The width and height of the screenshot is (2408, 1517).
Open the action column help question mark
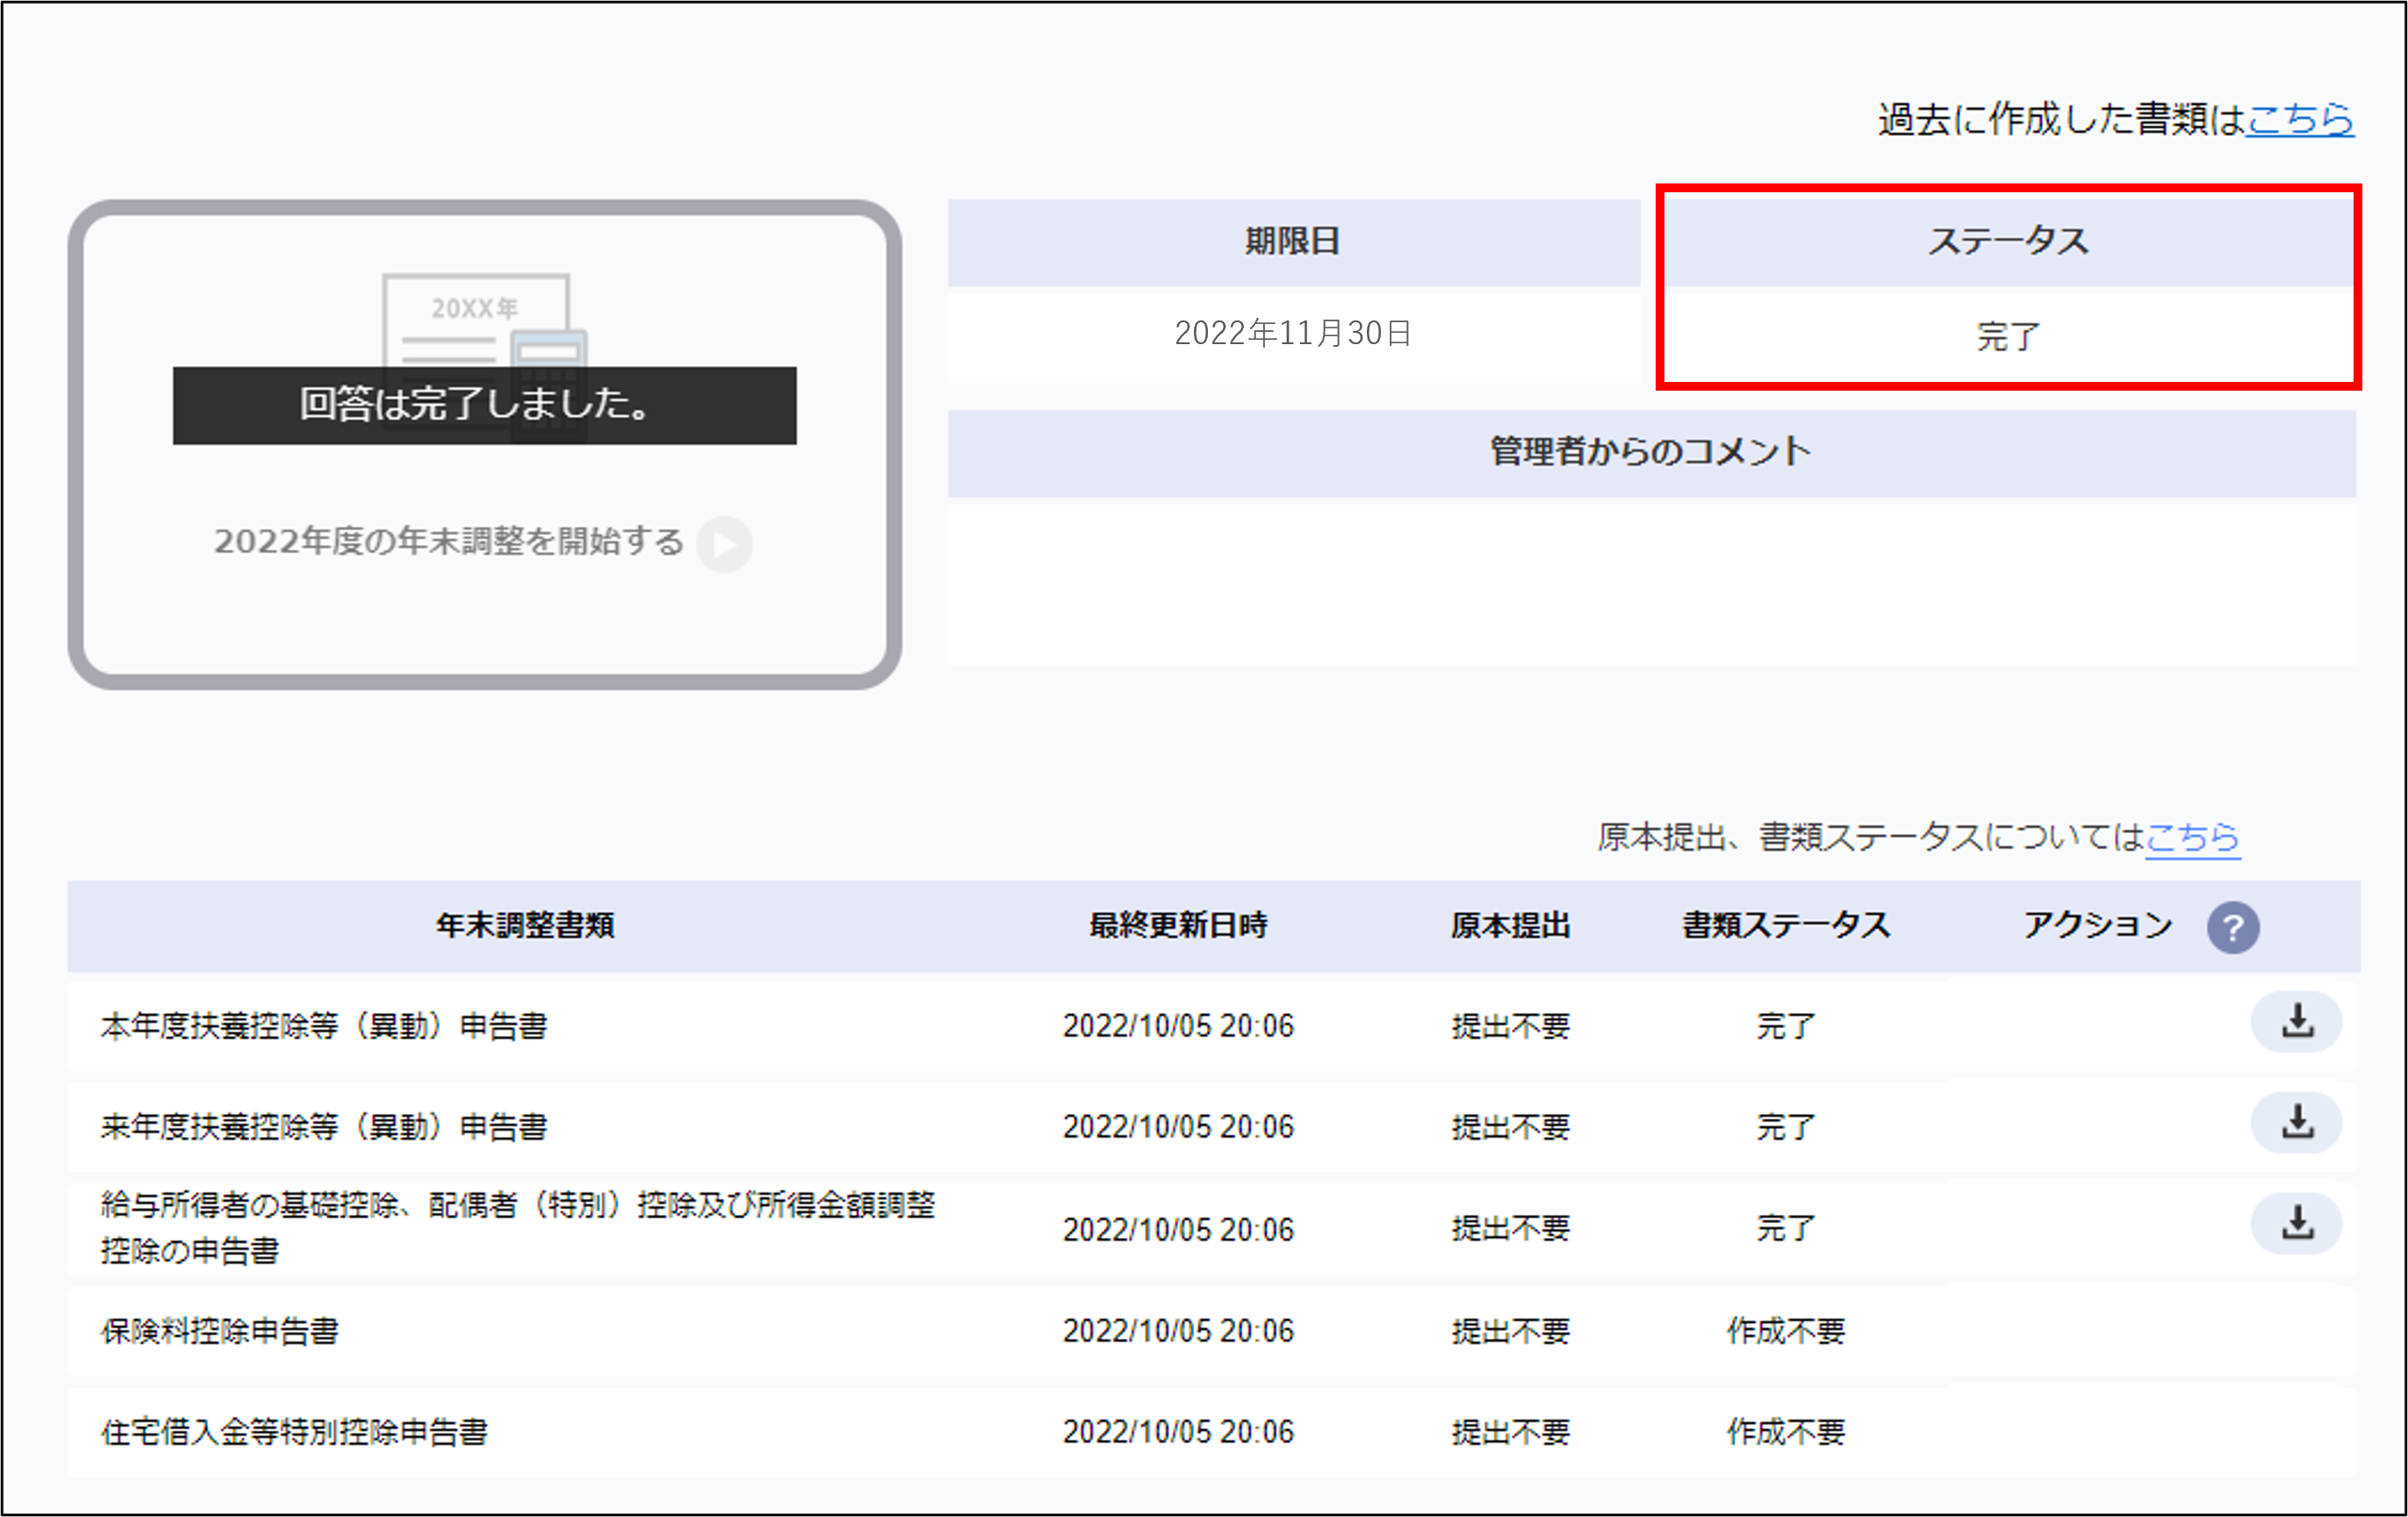pyautogui.click(x=2232, y=927)
